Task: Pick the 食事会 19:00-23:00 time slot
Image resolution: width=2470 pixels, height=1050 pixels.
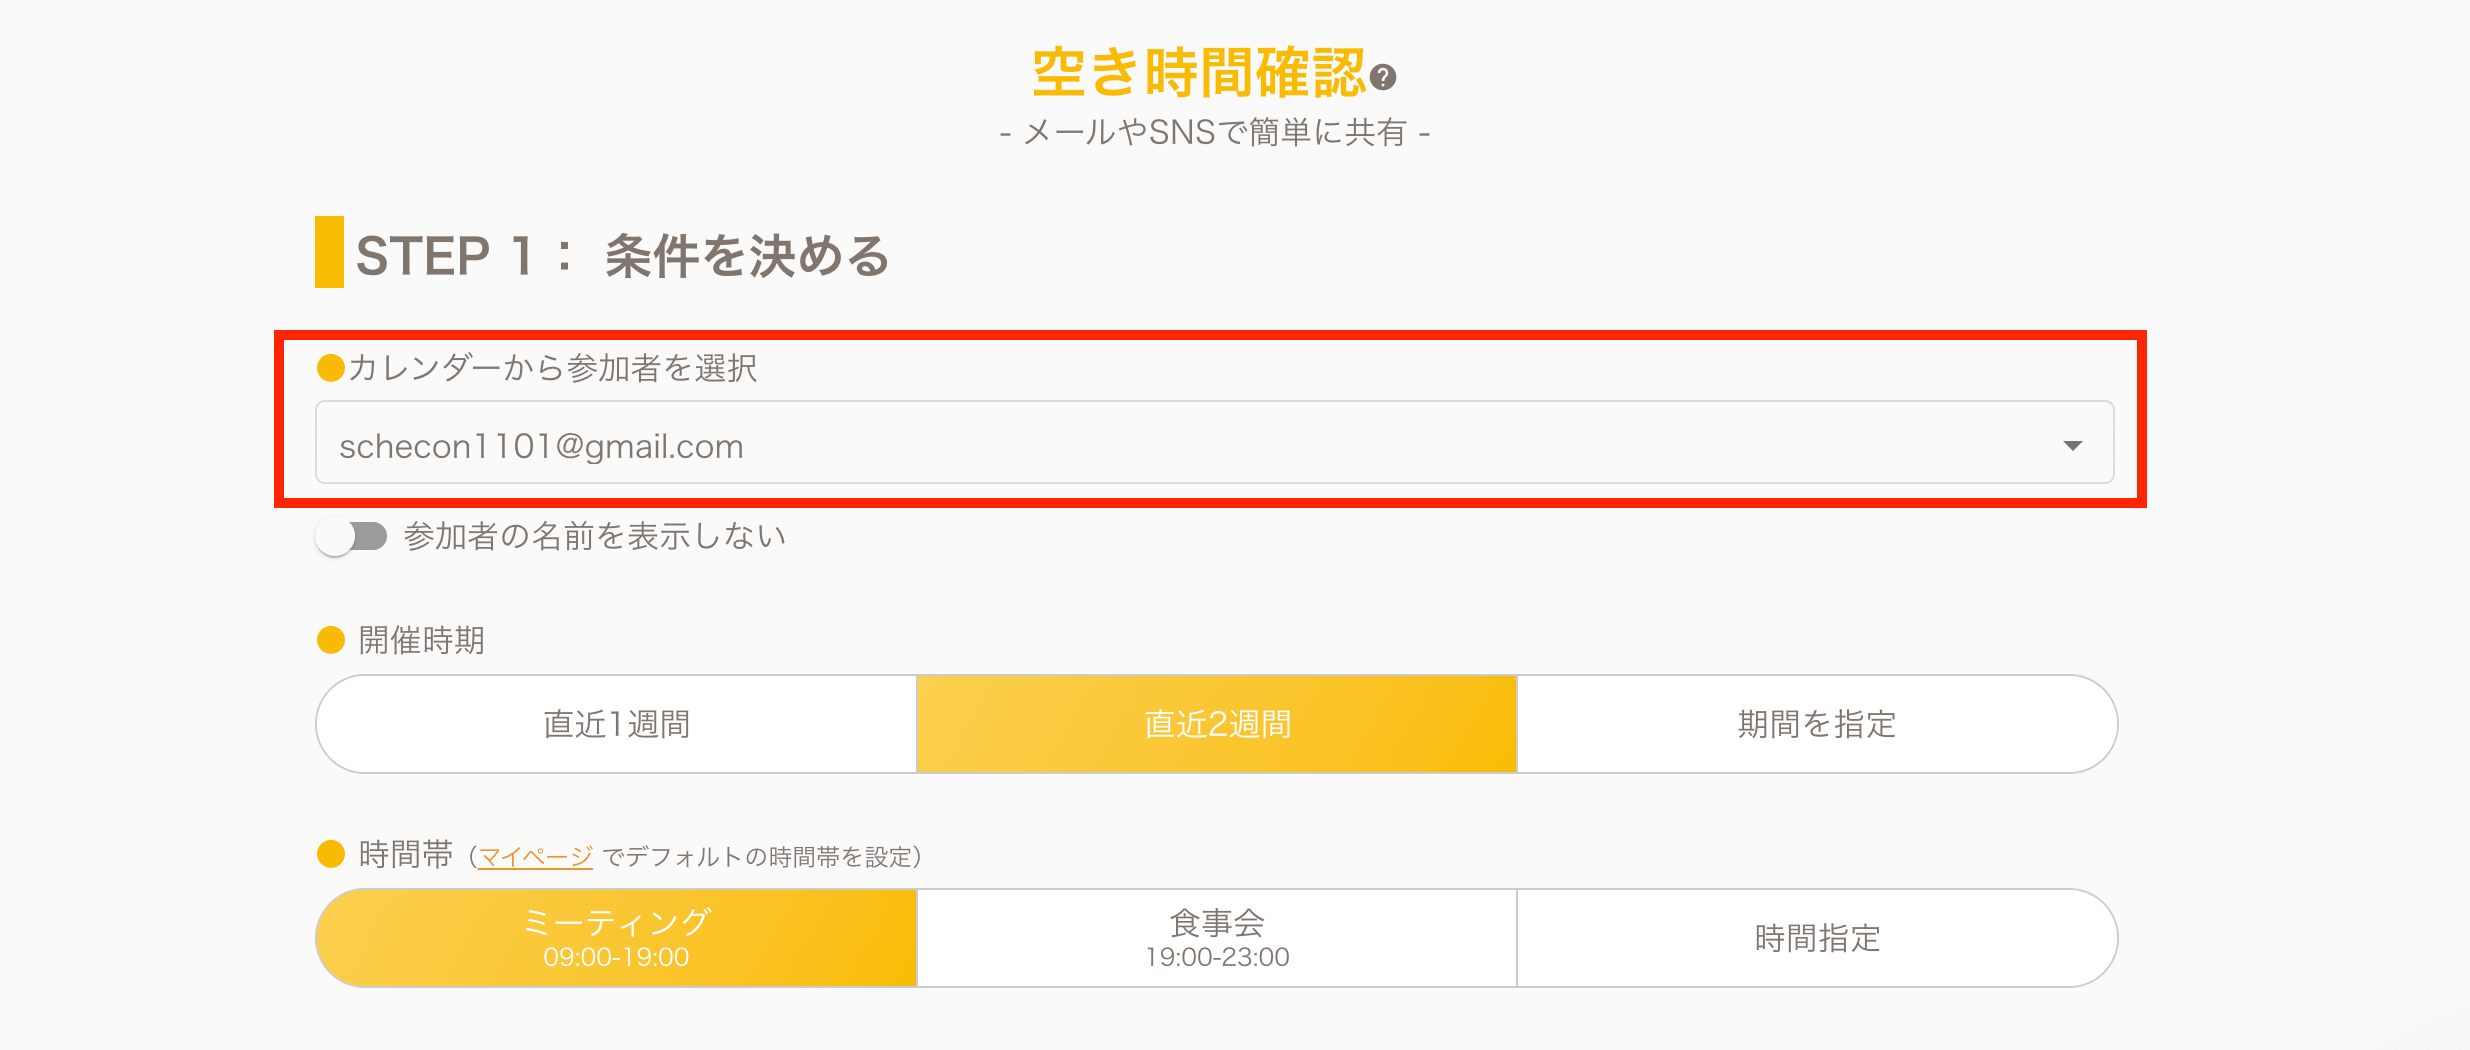Action: tap(1216, 938)
